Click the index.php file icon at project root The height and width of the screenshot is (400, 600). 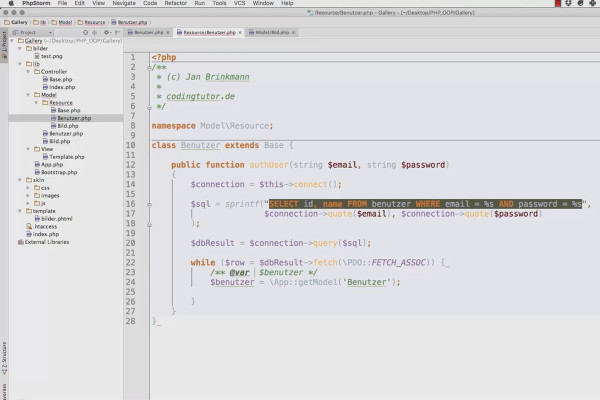29,234
